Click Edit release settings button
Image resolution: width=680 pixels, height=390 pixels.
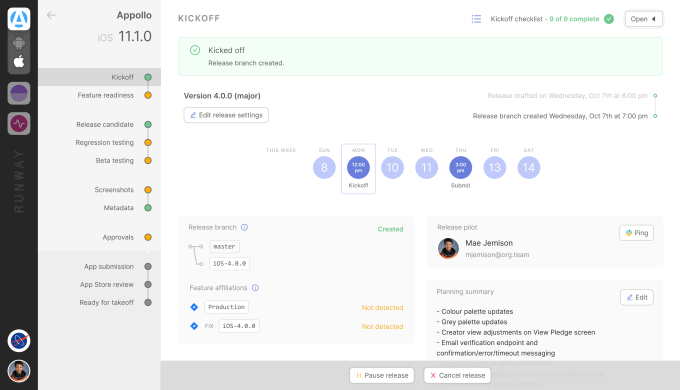pyautogui.click(x=226, y=115)
